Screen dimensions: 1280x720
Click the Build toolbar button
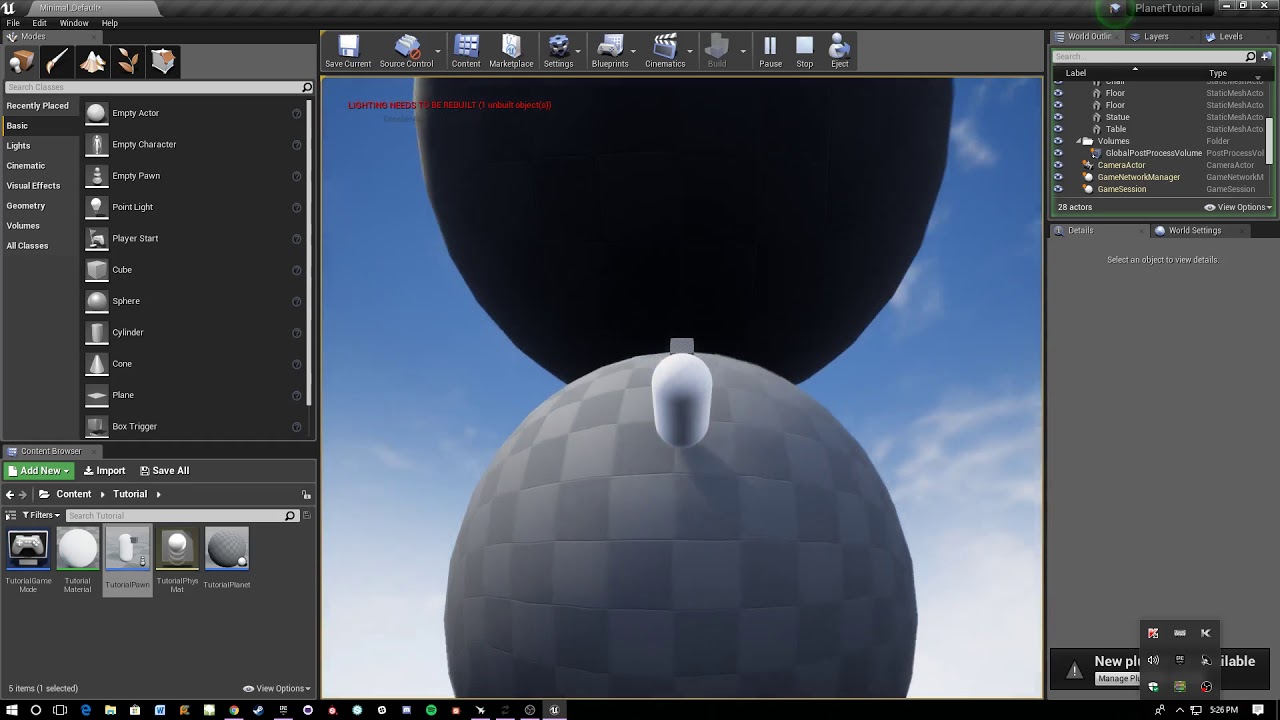click(717, 52)
